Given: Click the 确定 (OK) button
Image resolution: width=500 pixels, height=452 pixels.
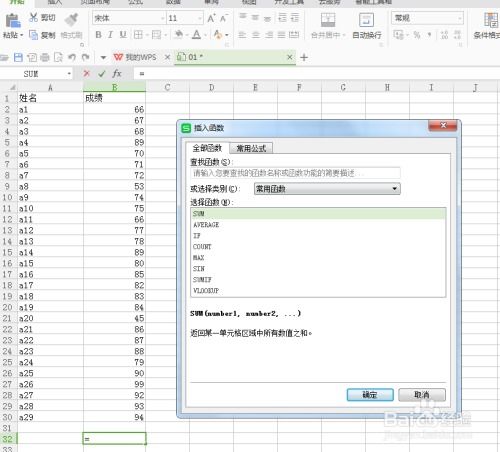Looking at the screenshot, I should [370, 395].
